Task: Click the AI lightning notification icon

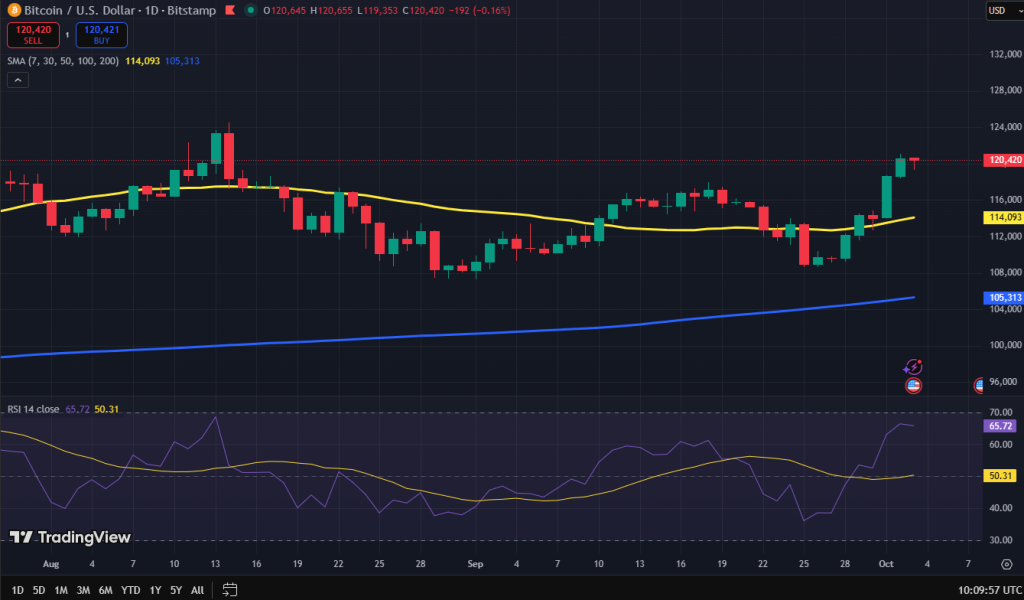Action: 914,367
